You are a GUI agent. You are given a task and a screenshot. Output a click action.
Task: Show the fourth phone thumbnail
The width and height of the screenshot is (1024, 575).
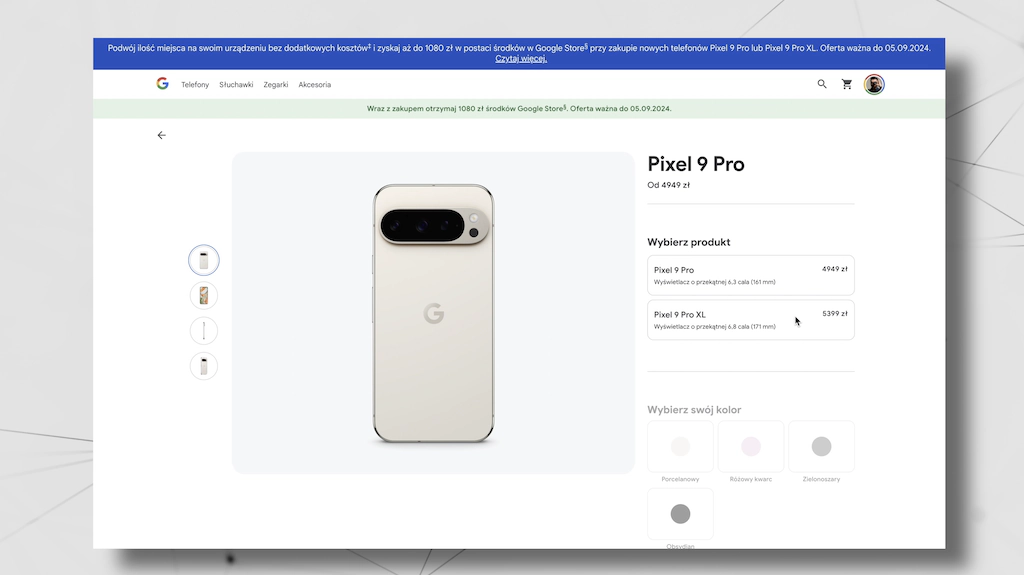coord(204,366)
